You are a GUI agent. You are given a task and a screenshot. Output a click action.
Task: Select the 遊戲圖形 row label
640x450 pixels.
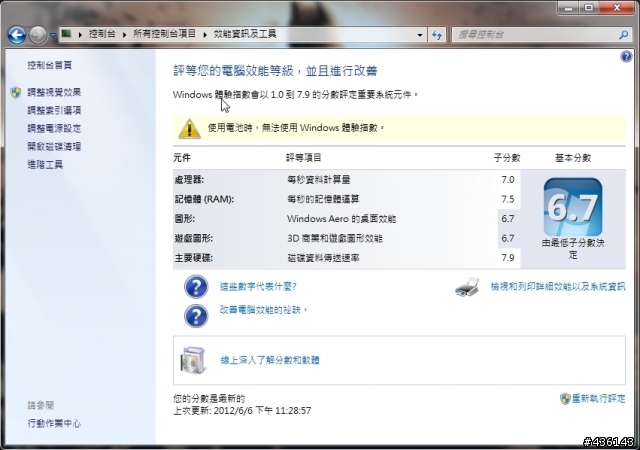click(193, 238)
